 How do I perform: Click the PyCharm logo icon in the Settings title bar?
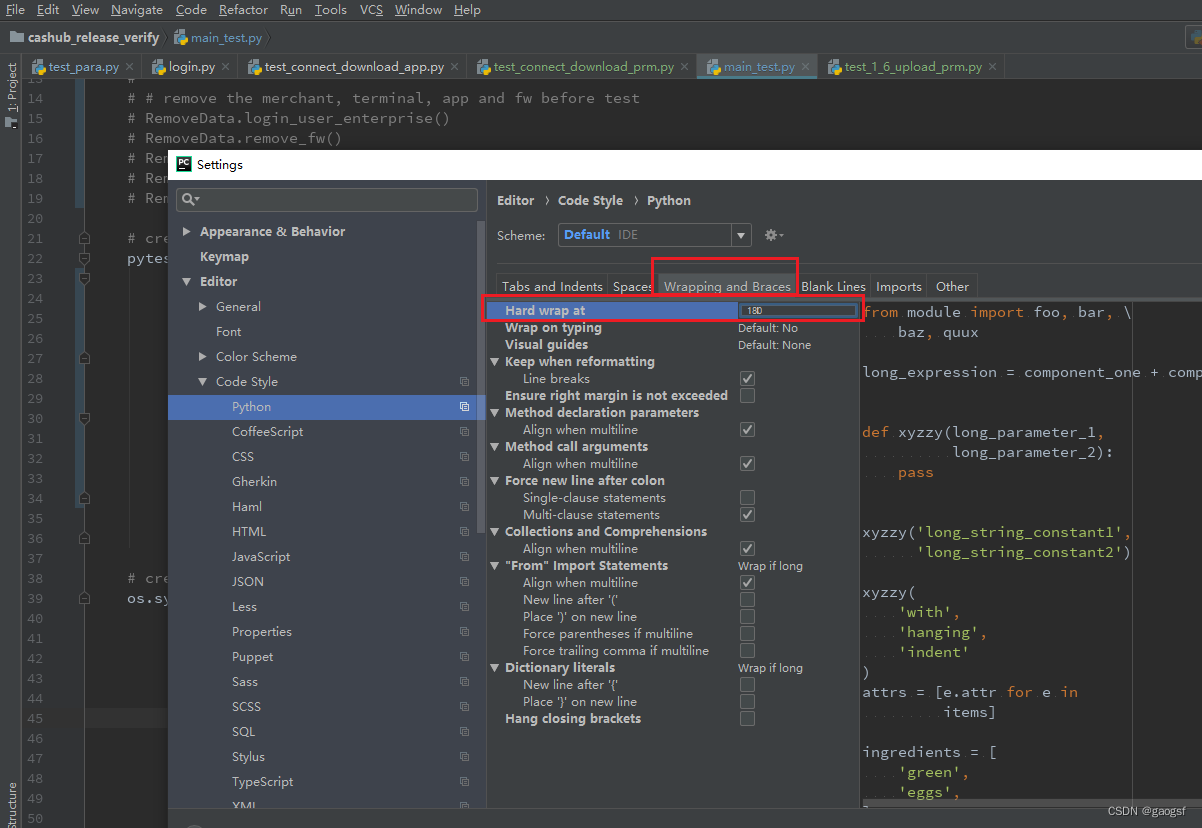185,164
